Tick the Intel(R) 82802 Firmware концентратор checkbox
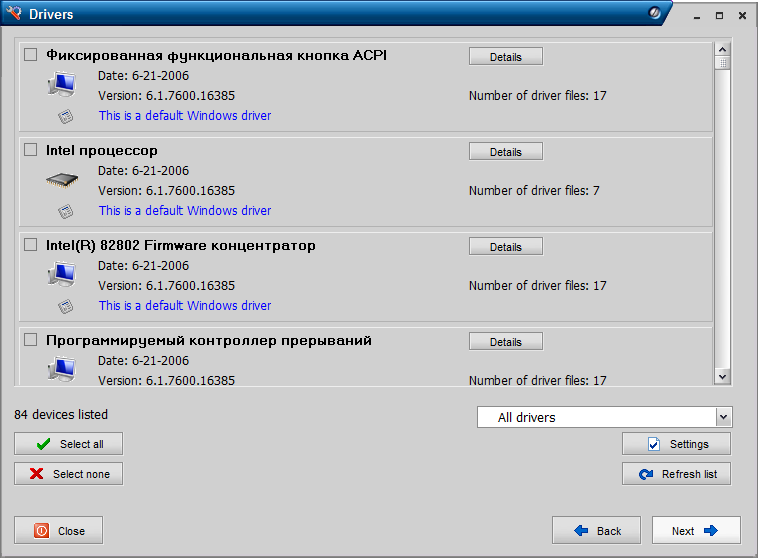 [30, 245]
